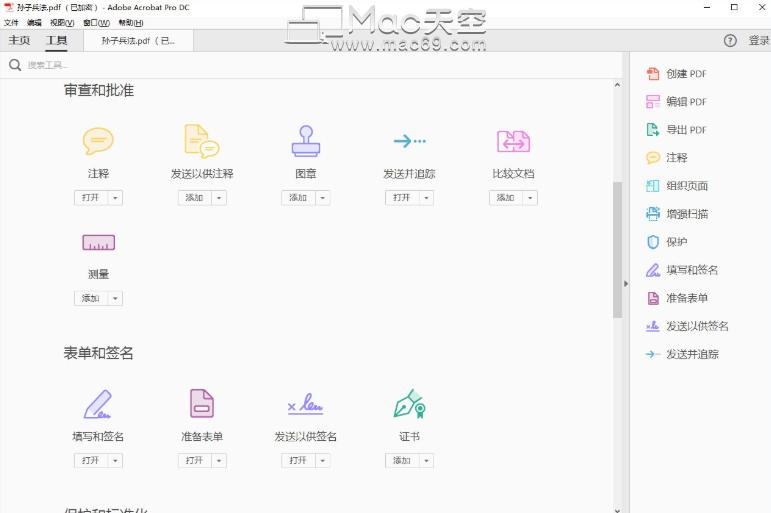Screen dimensions: 771x513
Task: Expand dropdown arrow under 准备表单 tool
Action: click(x=219, y=461)
